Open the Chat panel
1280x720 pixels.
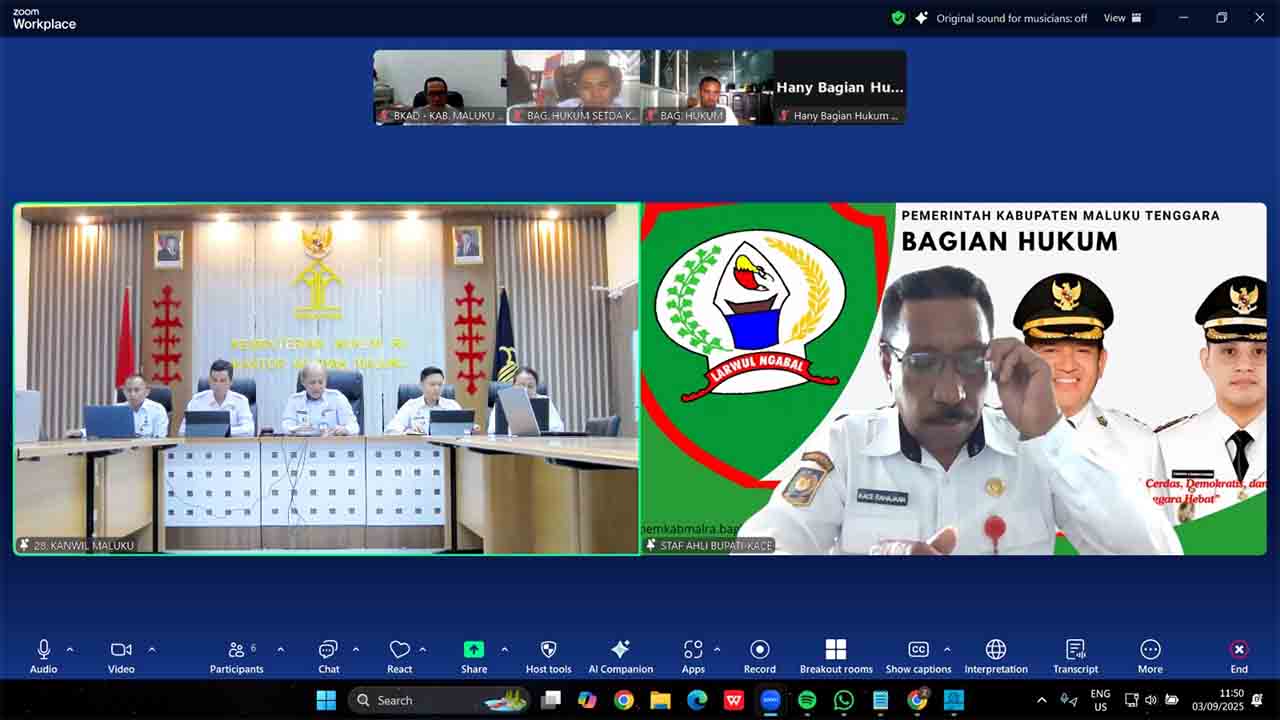coord(328,655)
